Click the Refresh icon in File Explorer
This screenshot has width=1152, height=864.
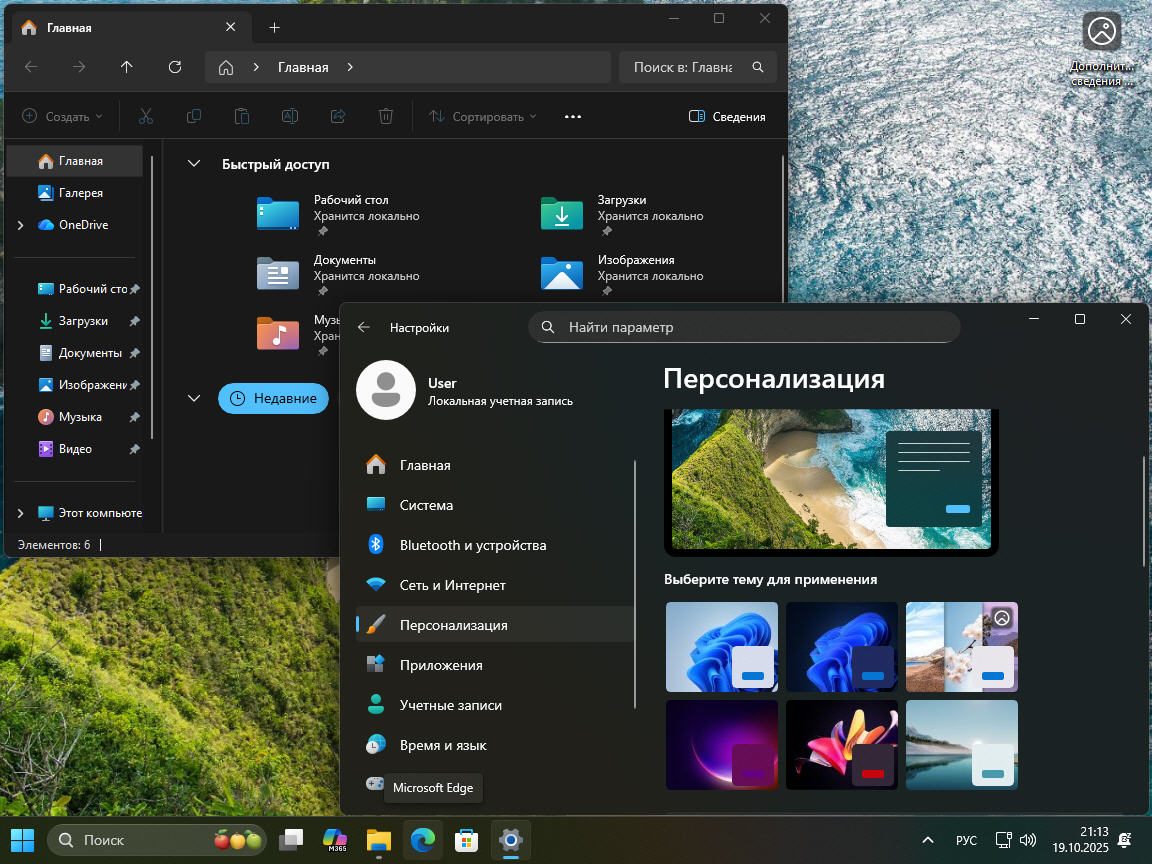click(175, 67)
